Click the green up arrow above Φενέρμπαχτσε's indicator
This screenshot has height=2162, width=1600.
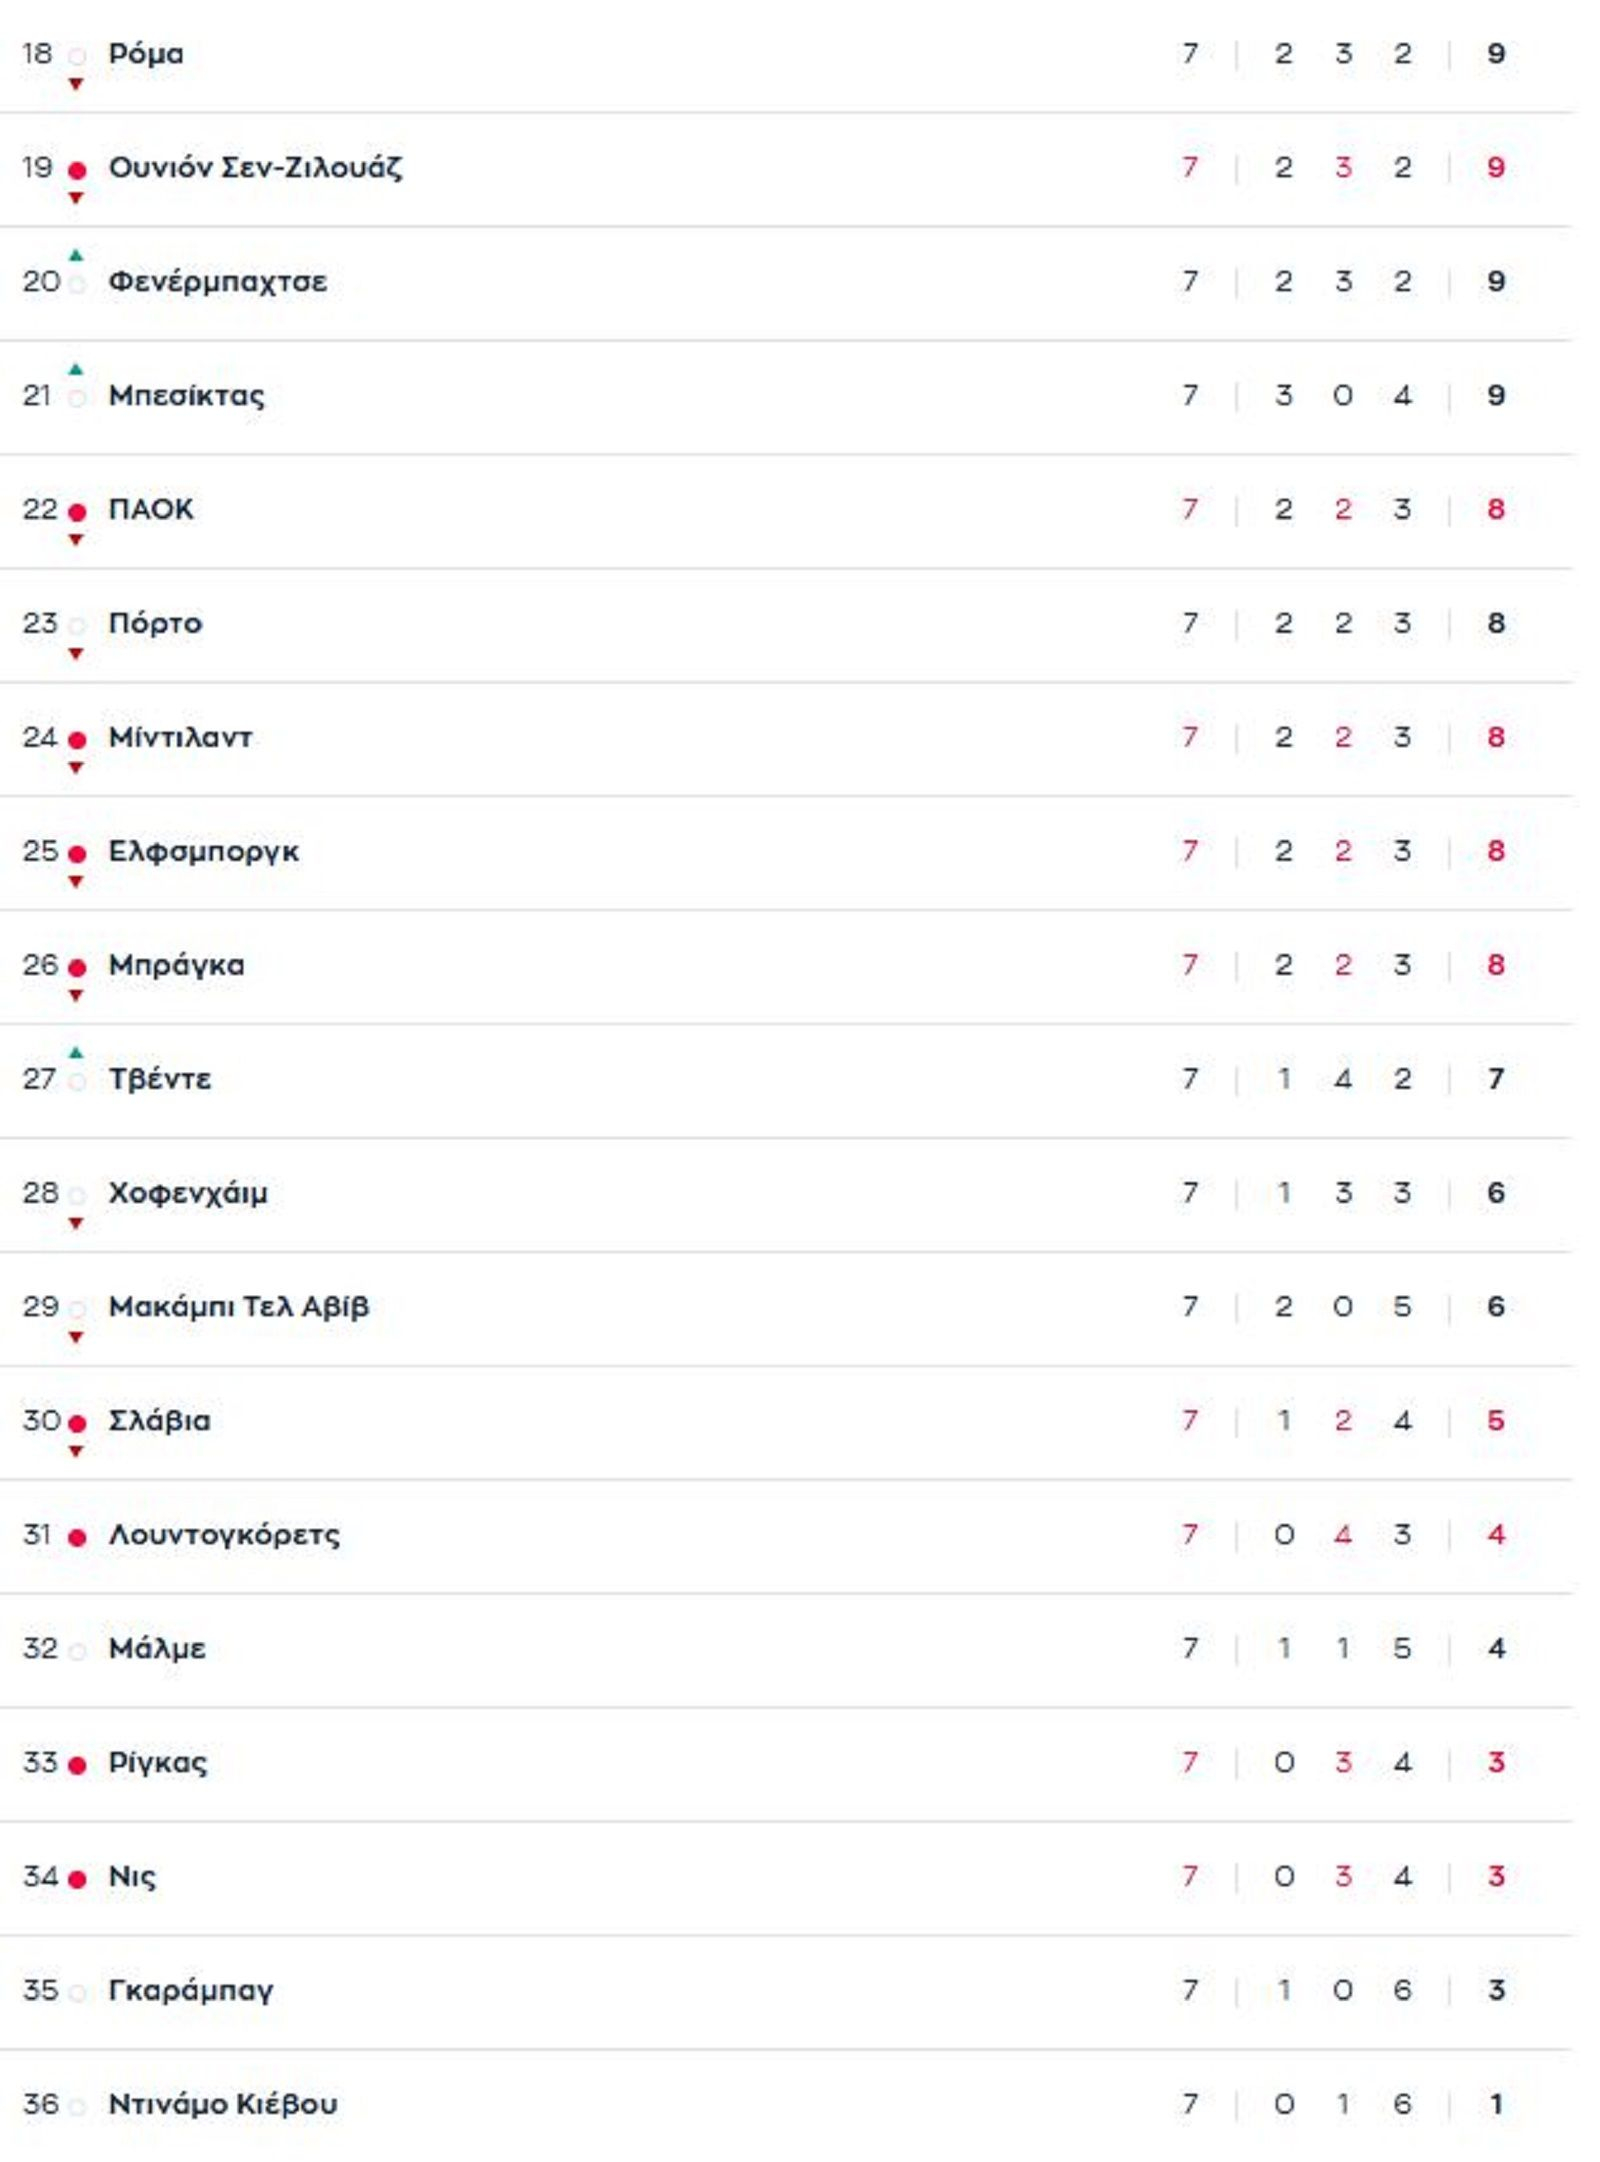point(76,256)
